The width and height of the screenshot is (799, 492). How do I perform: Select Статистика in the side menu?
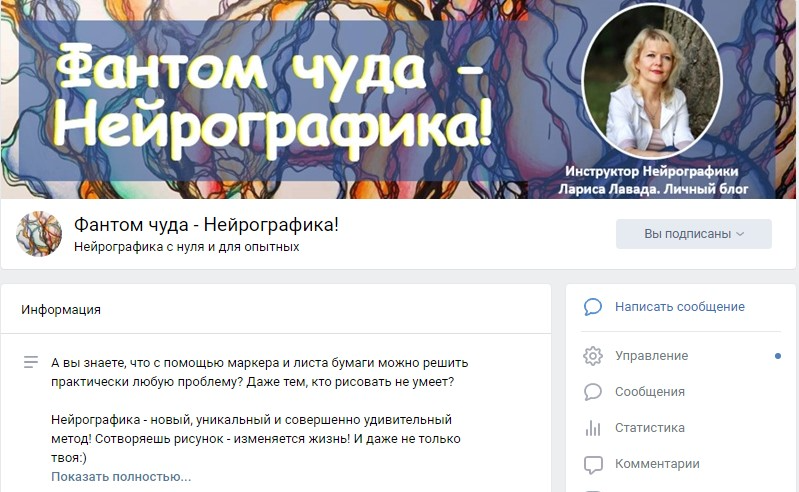[x=650, y=428]
